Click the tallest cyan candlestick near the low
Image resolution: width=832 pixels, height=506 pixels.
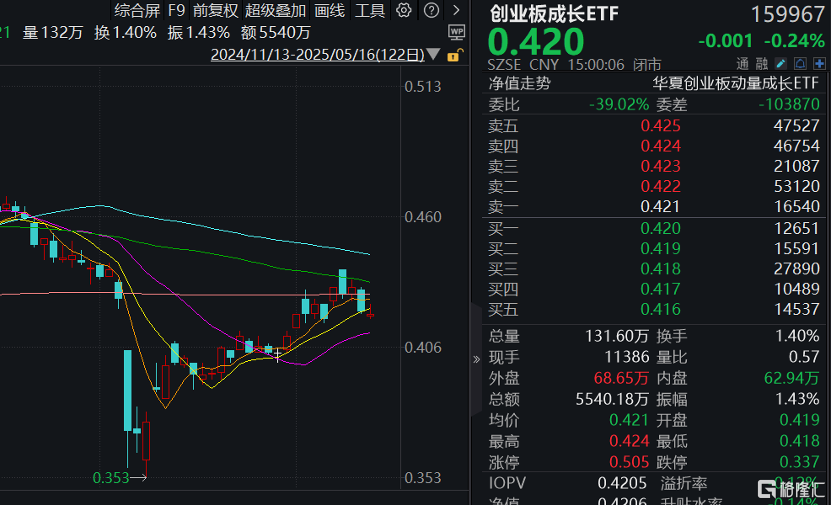coord(128,390)
